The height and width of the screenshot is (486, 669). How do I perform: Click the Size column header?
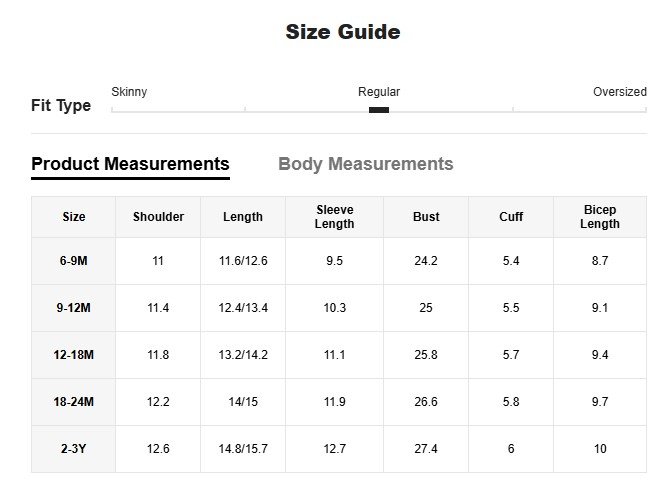(74, 217)
